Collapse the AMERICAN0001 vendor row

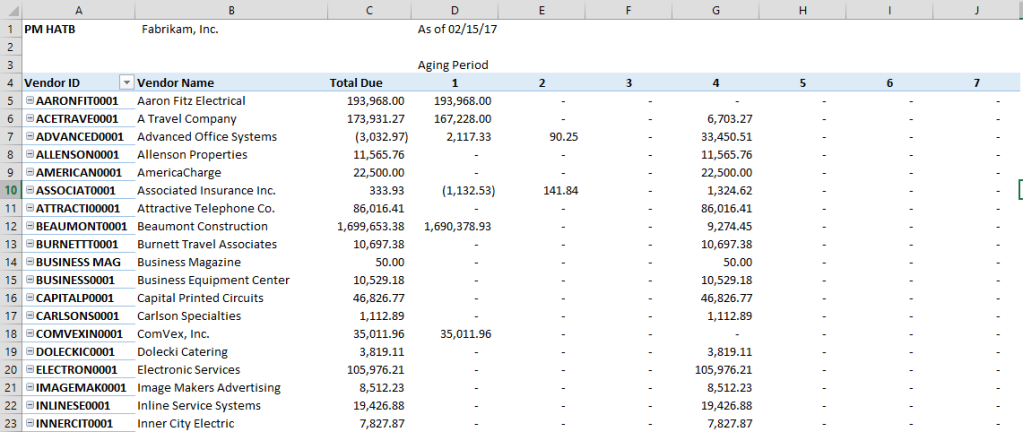29,172
